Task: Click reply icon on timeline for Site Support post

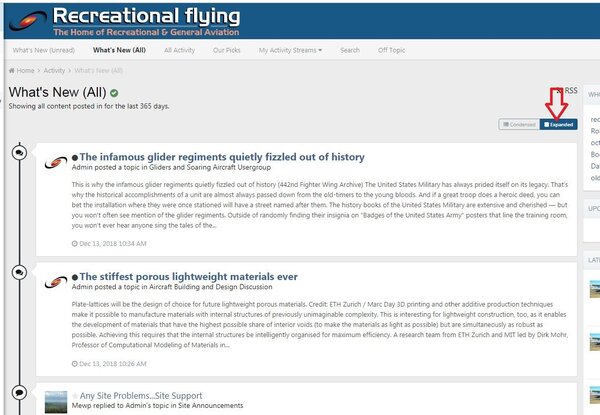Action: pos(20,392)
